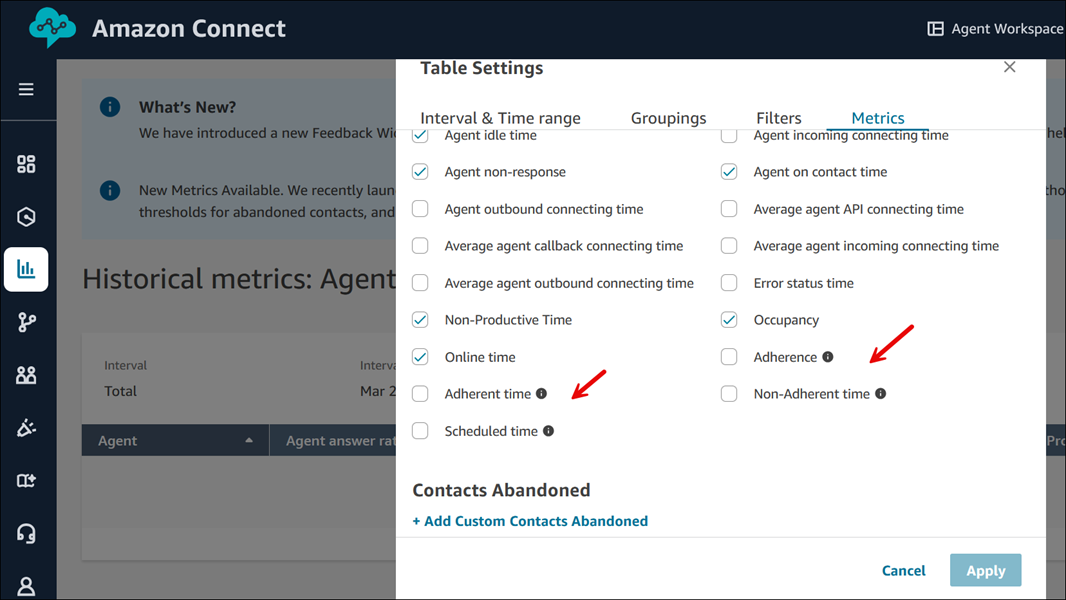
Task: Disable the Agent on contact time checkbox
Action: [x=729, y=172]
